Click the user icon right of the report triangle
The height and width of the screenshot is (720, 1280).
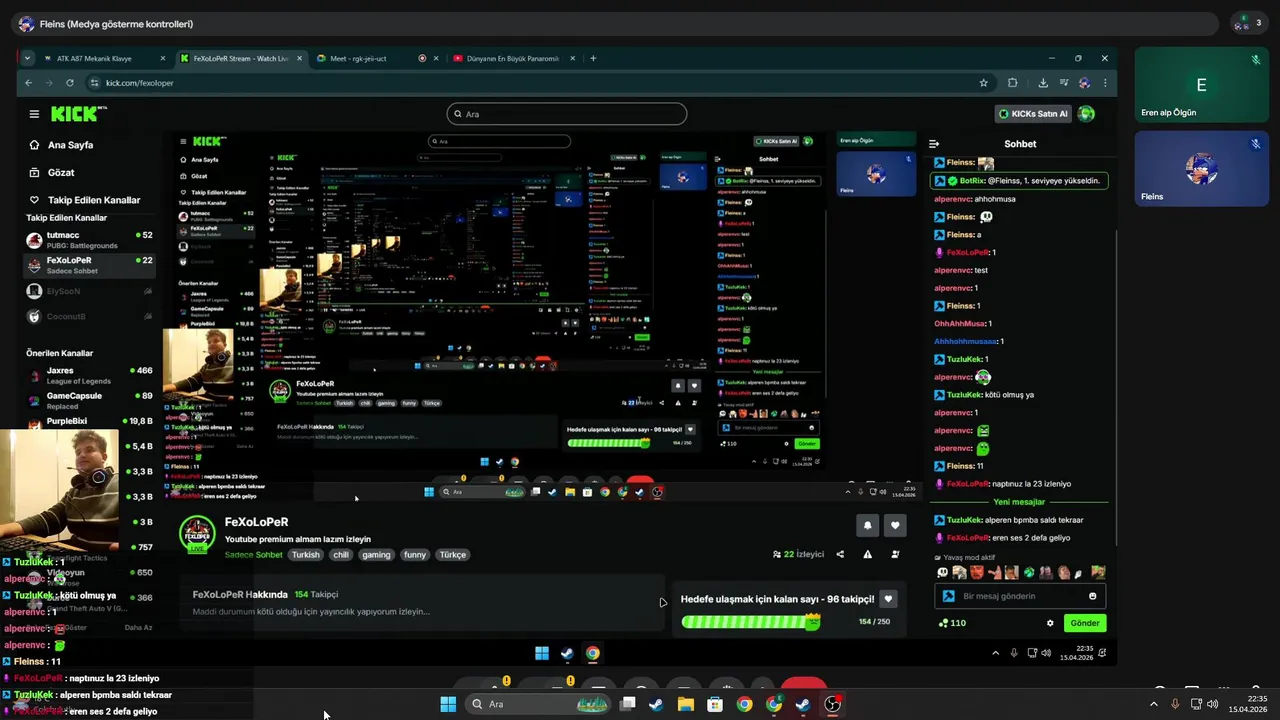[x=895, y=554]
